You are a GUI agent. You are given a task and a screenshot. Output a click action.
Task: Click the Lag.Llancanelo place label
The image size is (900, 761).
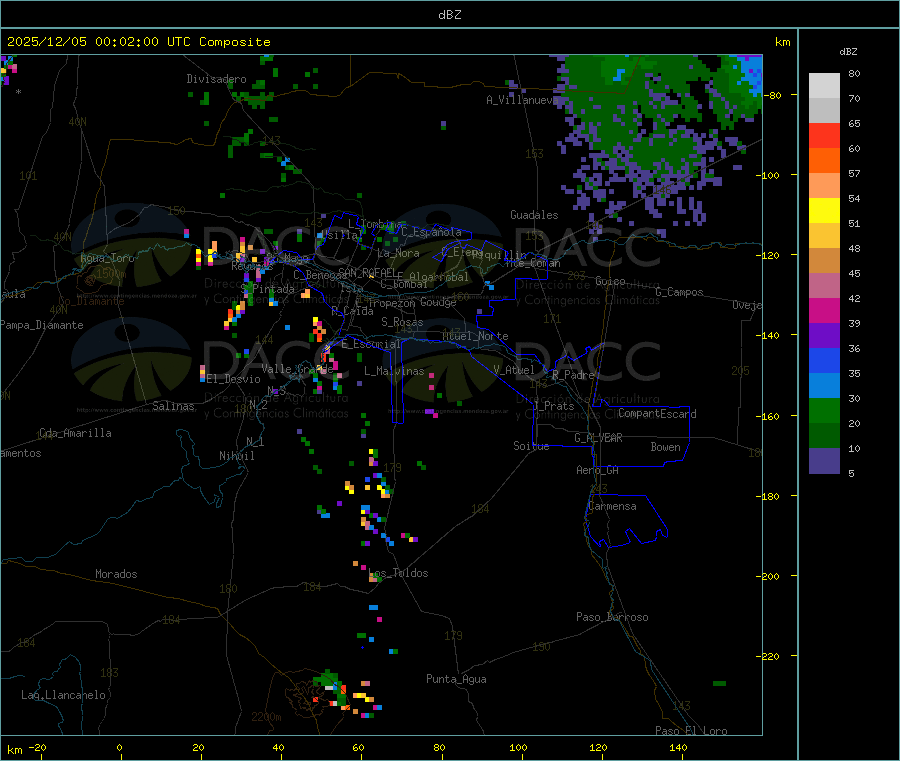click(x=64, y=695)
